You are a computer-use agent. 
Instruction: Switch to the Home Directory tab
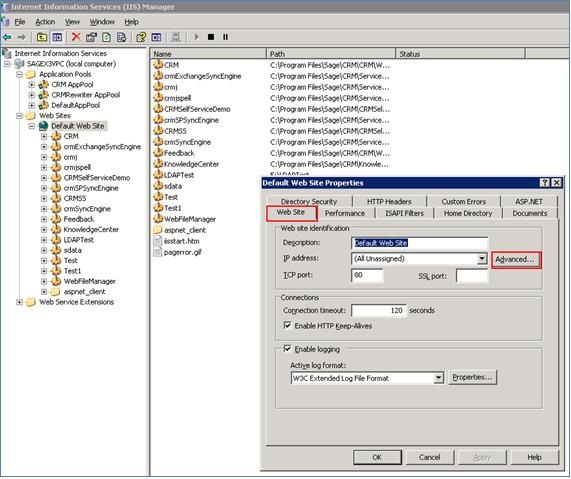(468, 213)
